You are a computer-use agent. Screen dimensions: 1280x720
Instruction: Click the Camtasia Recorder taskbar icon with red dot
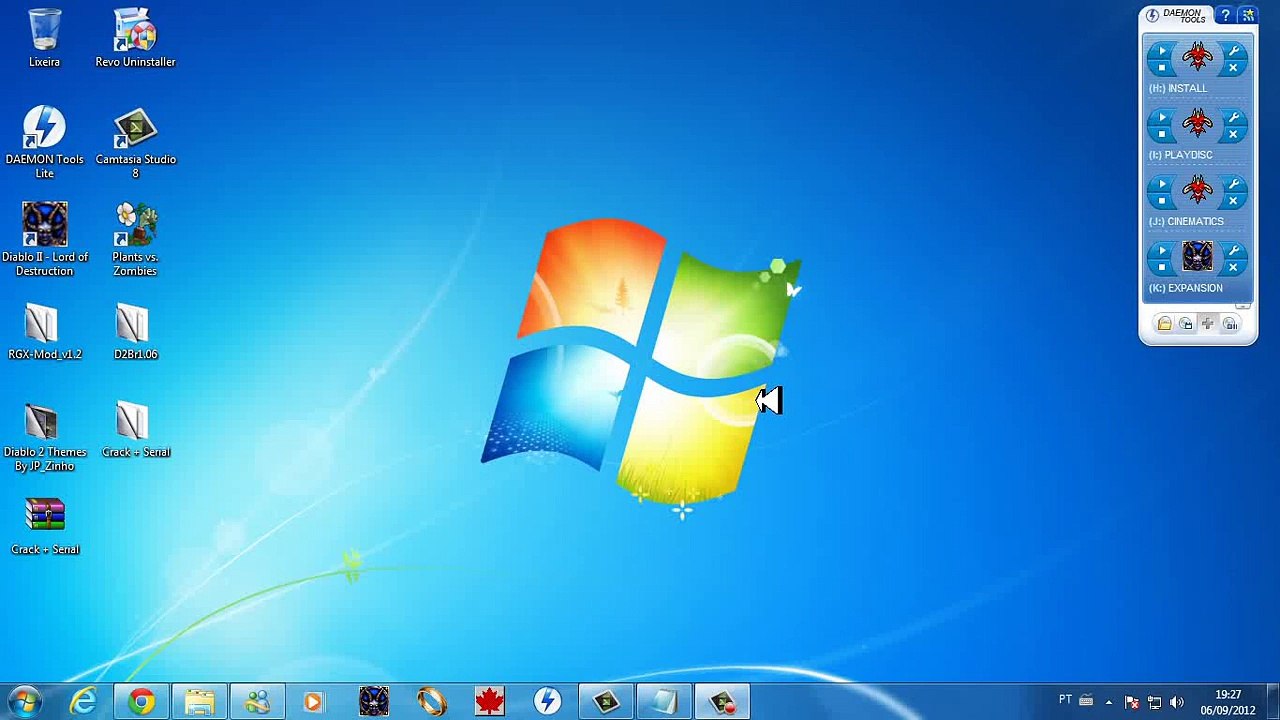click(721, 702)
